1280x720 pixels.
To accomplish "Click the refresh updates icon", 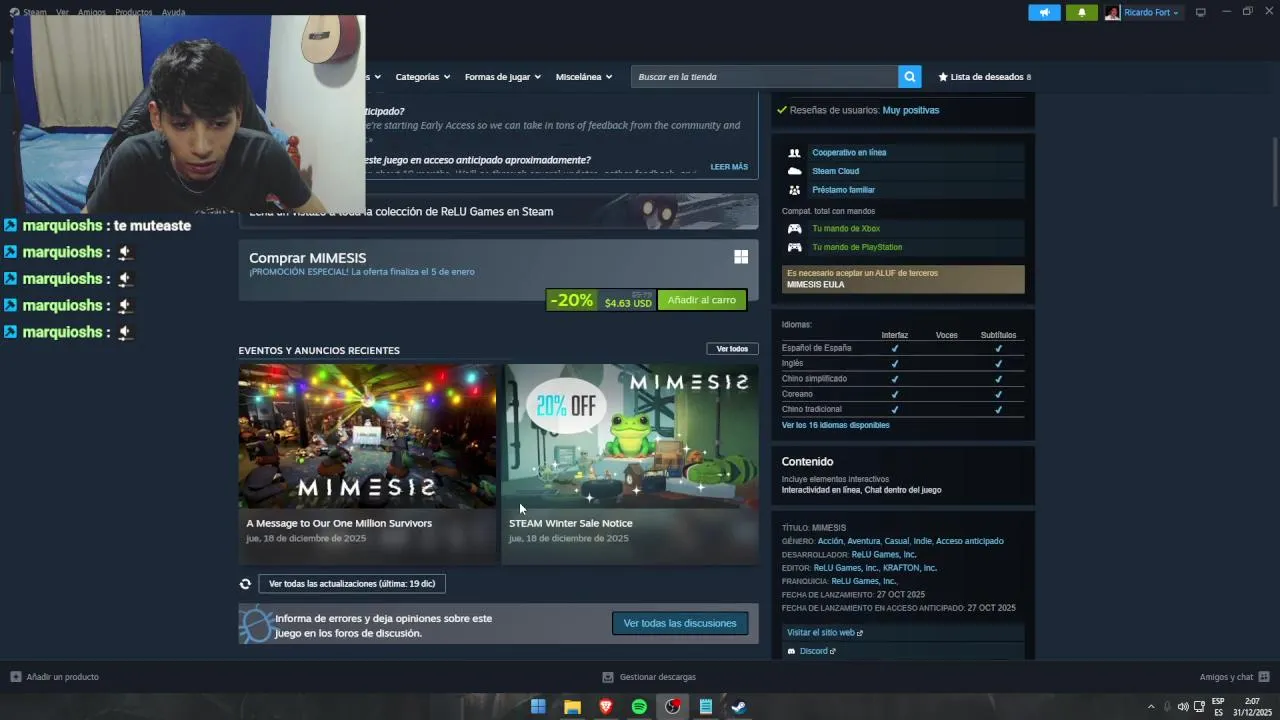I will pyautogui.click(x=245, y=584).
